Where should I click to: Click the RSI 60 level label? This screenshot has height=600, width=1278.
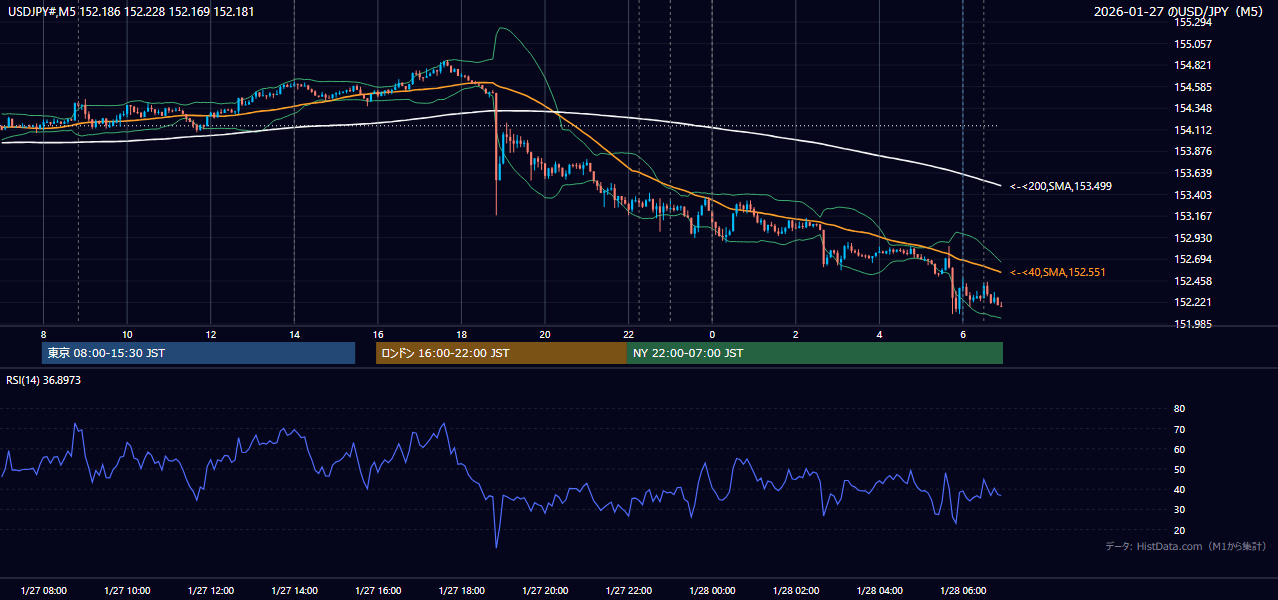click(x=1179, y=449)
